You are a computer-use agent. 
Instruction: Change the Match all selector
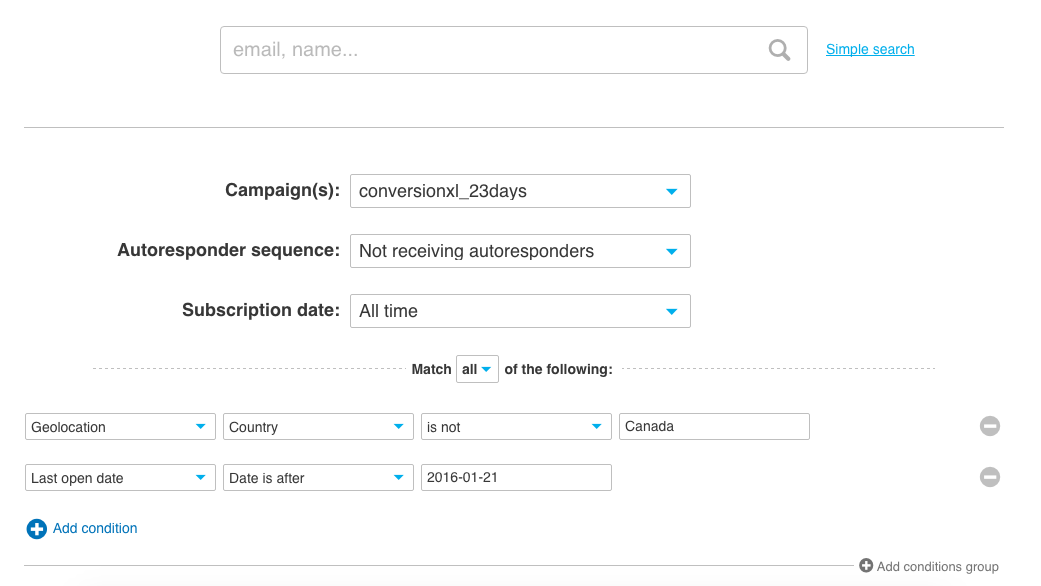click(477, 369)
